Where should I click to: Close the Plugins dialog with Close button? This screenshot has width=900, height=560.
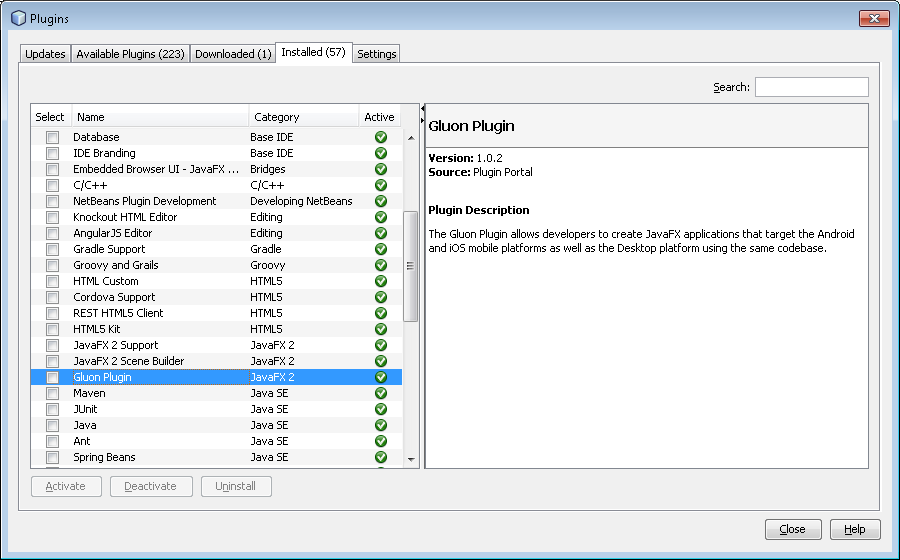[793, 529]
